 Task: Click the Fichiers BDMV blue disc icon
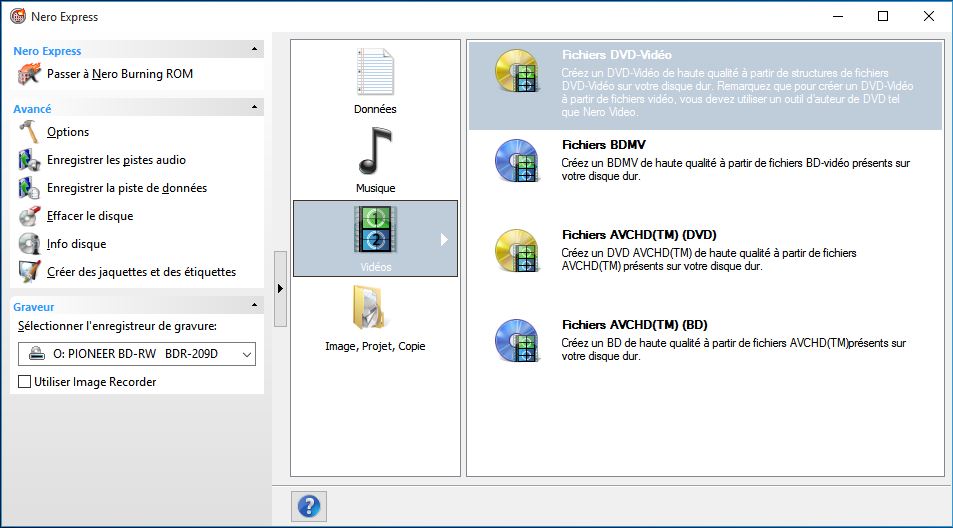(x=517, y=160)
